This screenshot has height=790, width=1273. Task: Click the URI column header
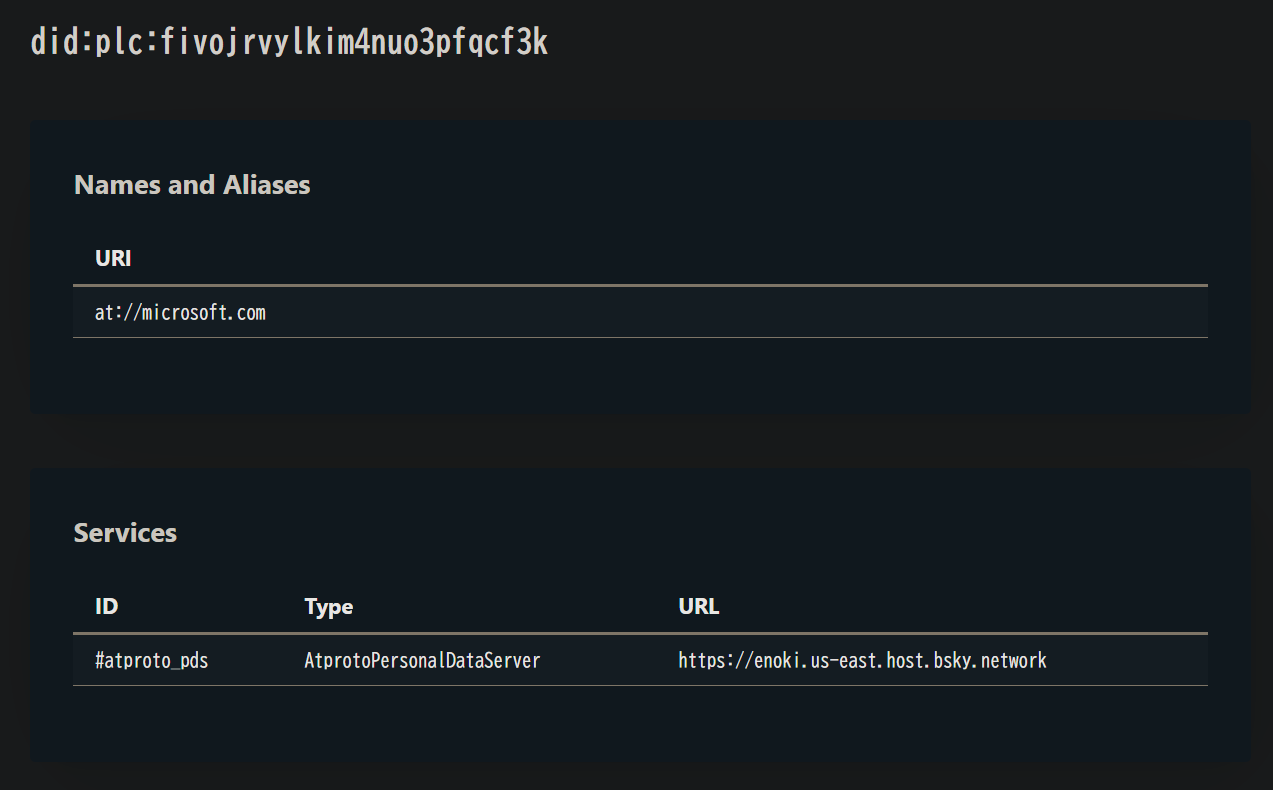pos(113,258)
